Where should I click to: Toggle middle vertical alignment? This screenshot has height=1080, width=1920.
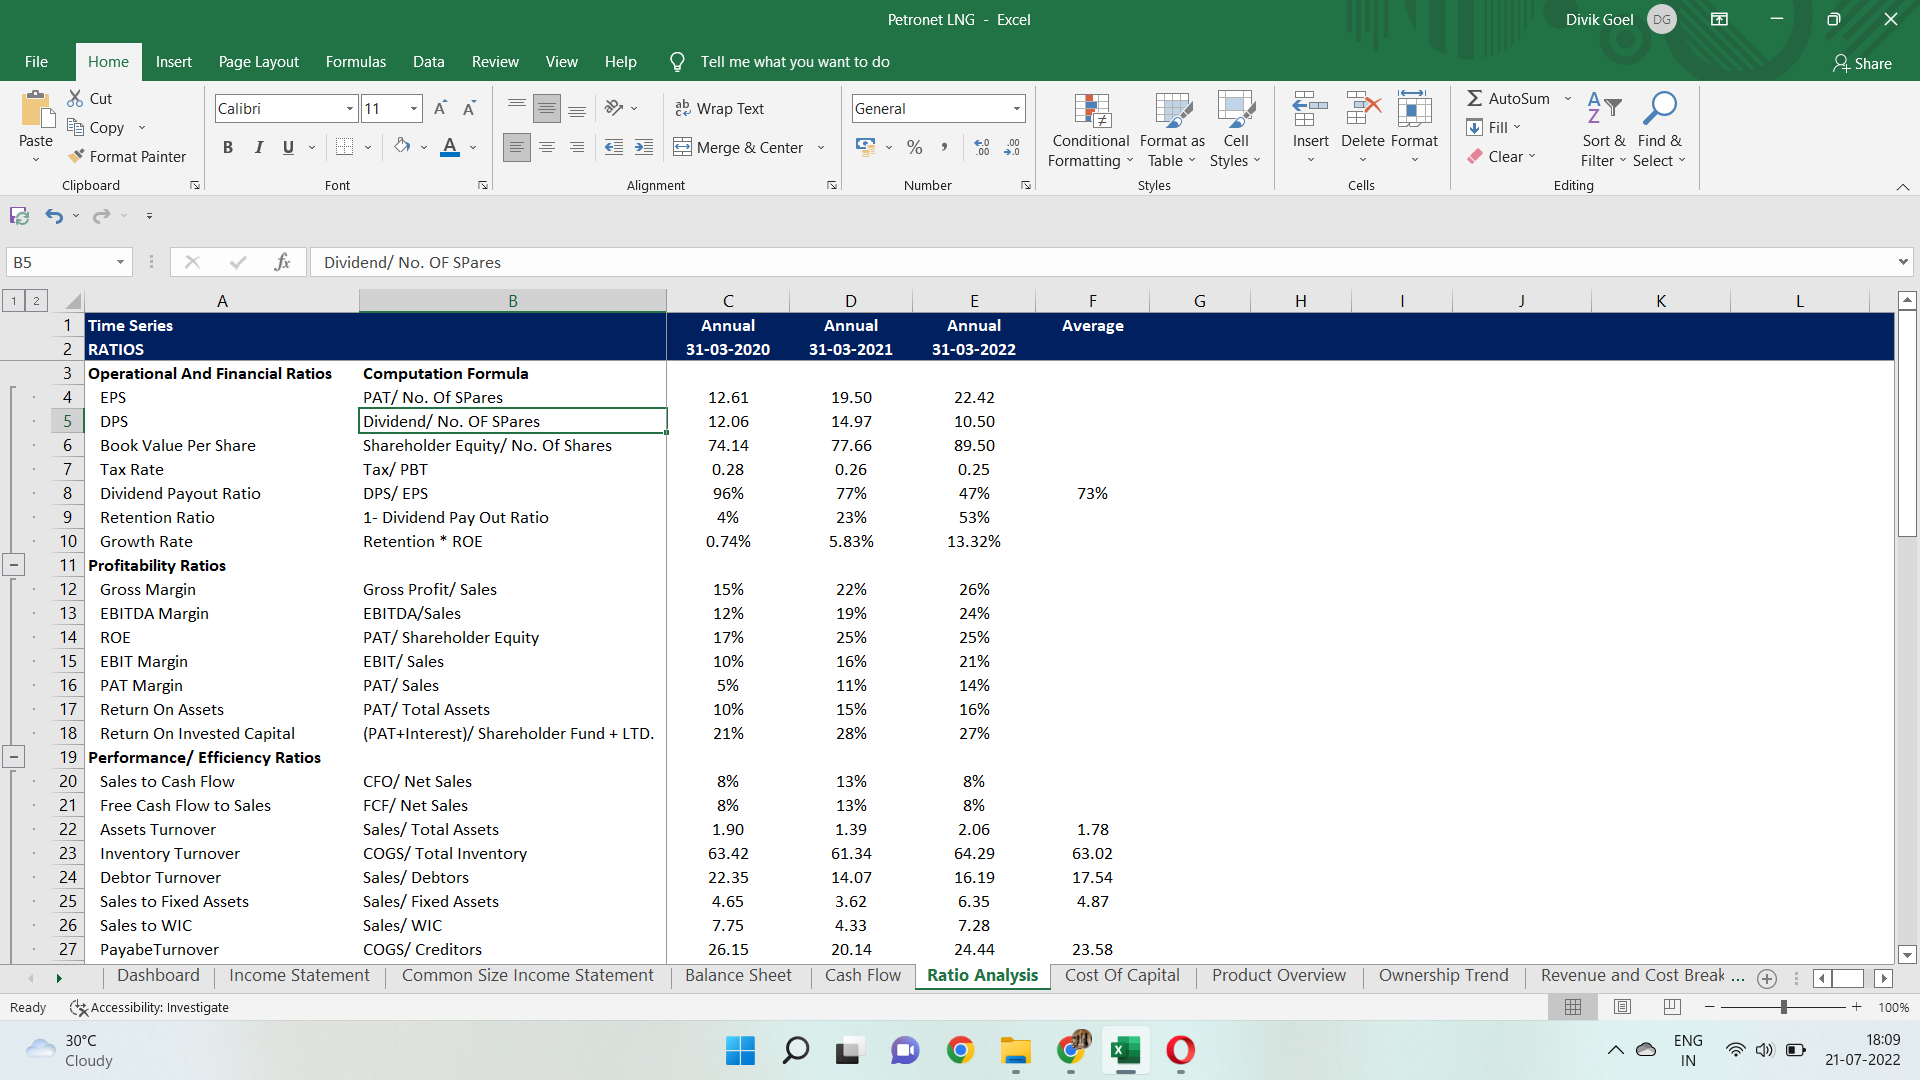[x=547, y=108]
